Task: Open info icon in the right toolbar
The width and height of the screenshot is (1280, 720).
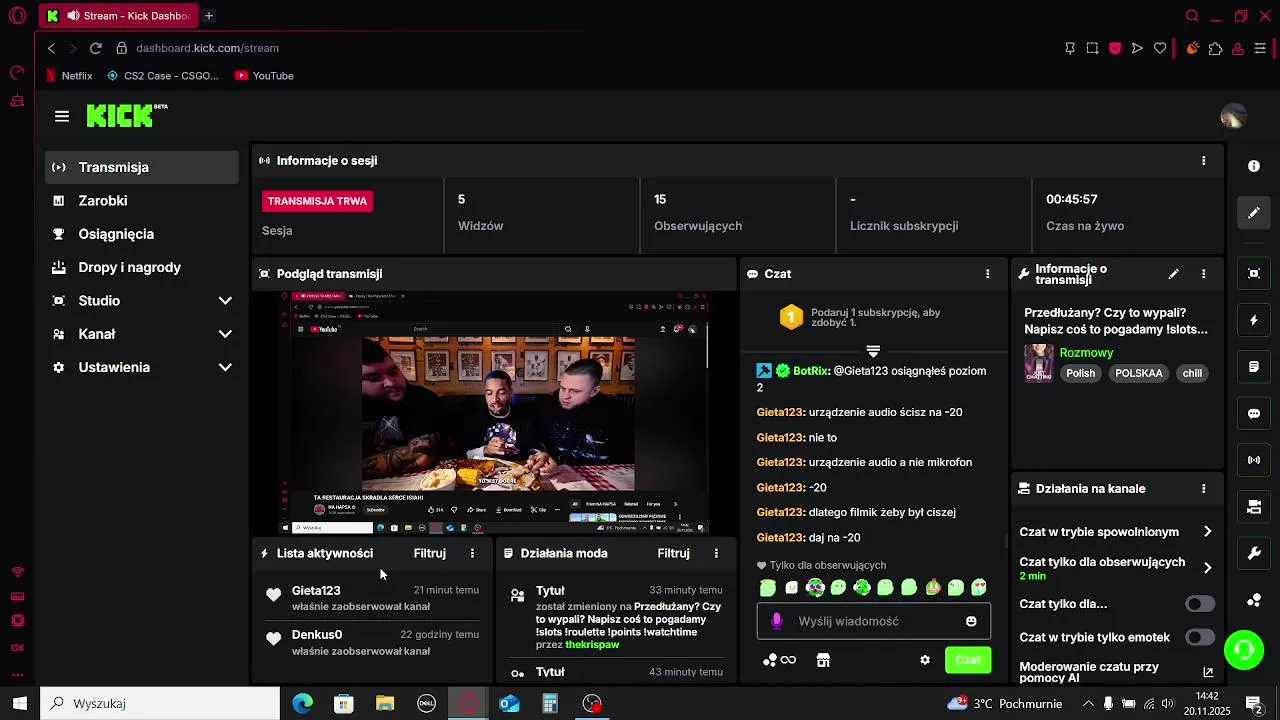Action: pos(1254,166)
